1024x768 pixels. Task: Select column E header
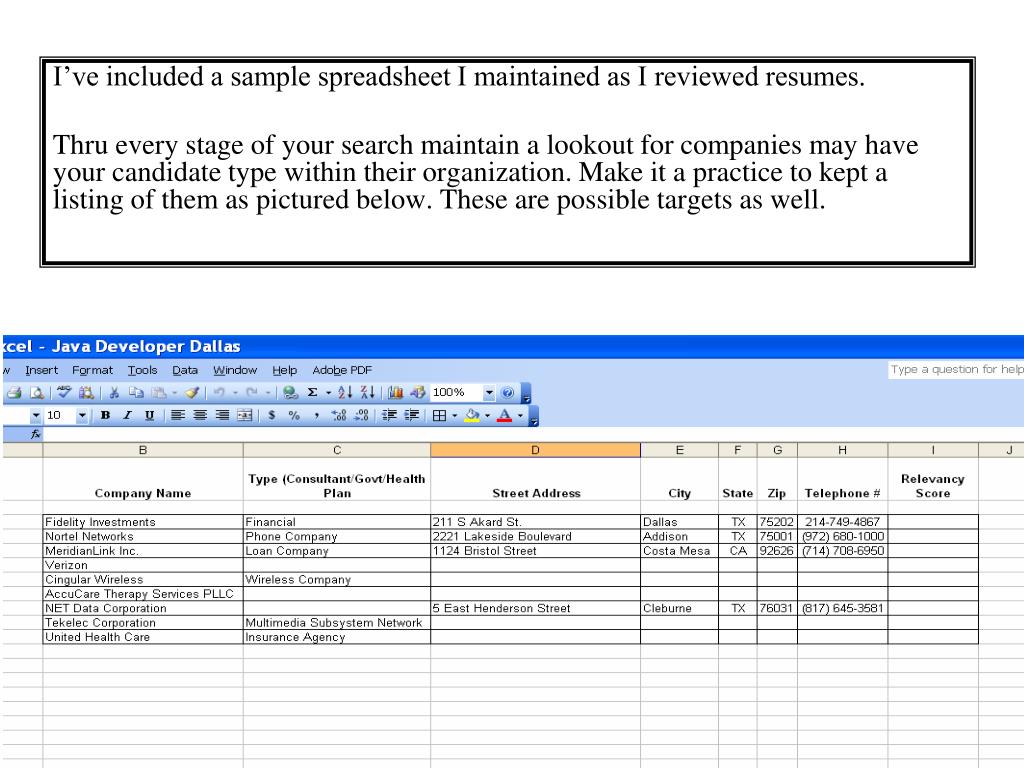coord(679,450)
